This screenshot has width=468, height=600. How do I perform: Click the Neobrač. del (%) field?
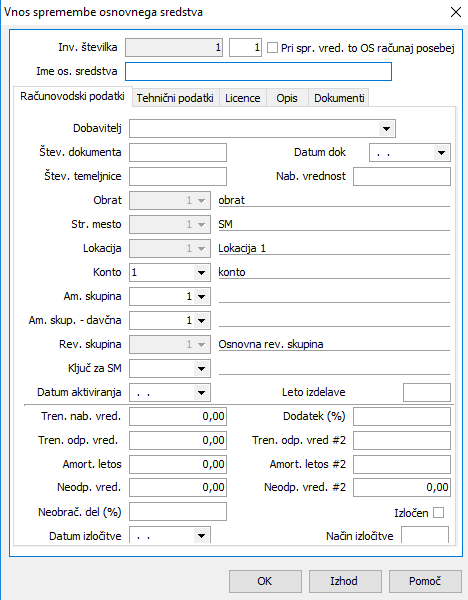tap(178, 512)
